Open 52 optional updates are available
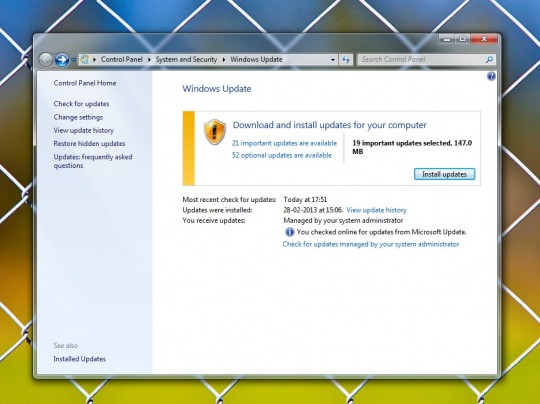Screen dimensions: 540x404 [282, 155]
